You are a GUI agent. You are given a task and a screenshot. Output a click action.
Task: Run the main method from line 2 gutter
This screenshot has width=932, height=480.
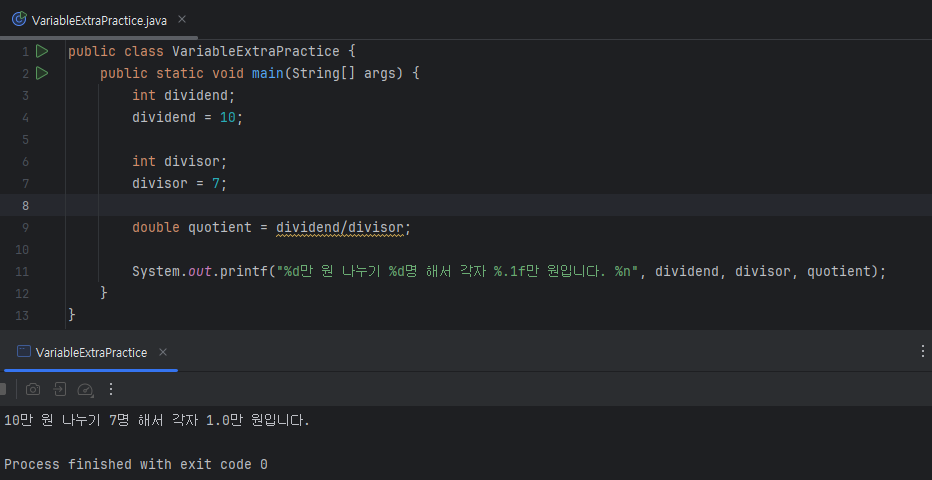coord(42,74)
